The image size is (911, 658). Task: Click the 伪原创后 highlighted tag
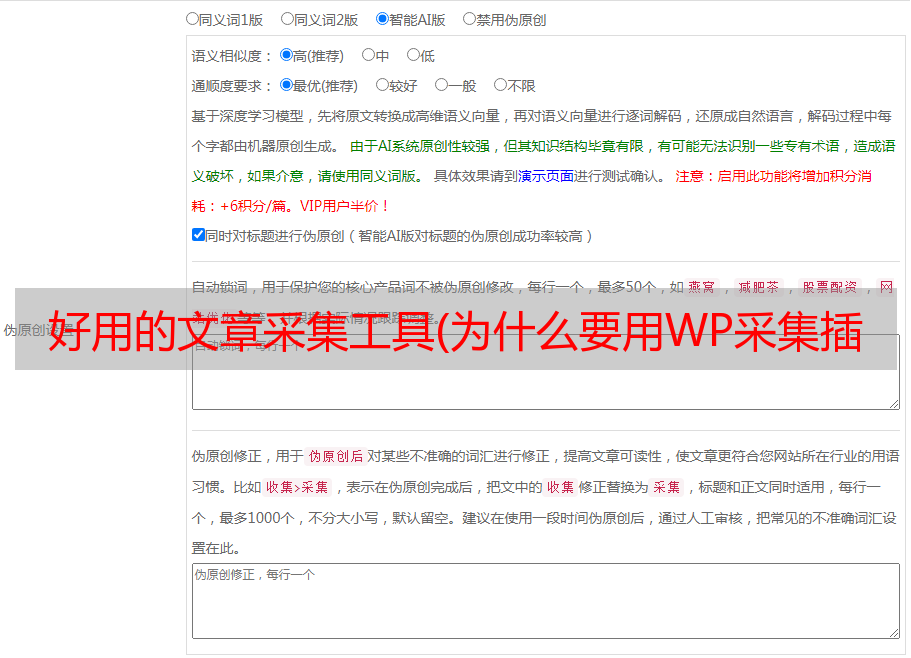336,456
